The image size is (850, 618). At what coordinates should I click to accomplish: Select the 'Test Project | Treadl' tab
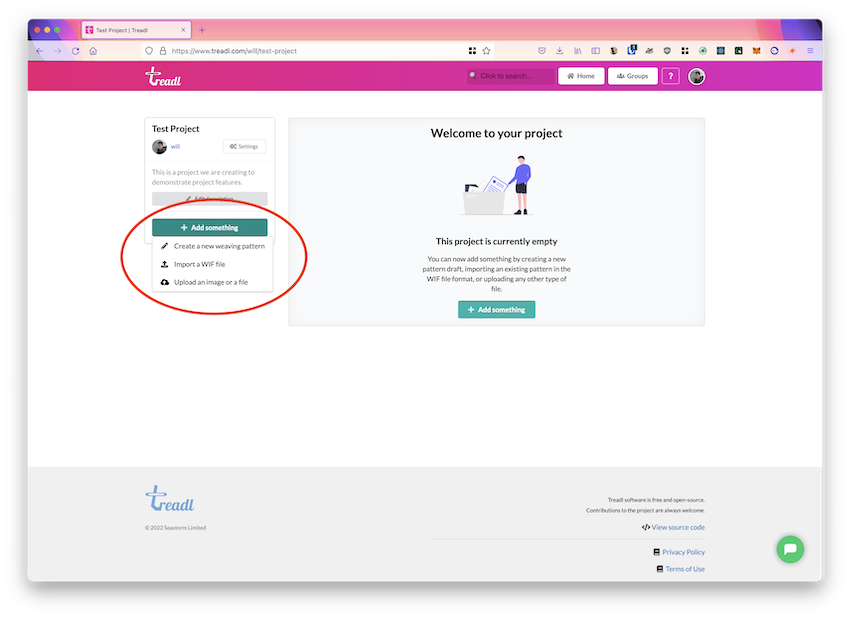pyautogui.click(x=136, y=30)
